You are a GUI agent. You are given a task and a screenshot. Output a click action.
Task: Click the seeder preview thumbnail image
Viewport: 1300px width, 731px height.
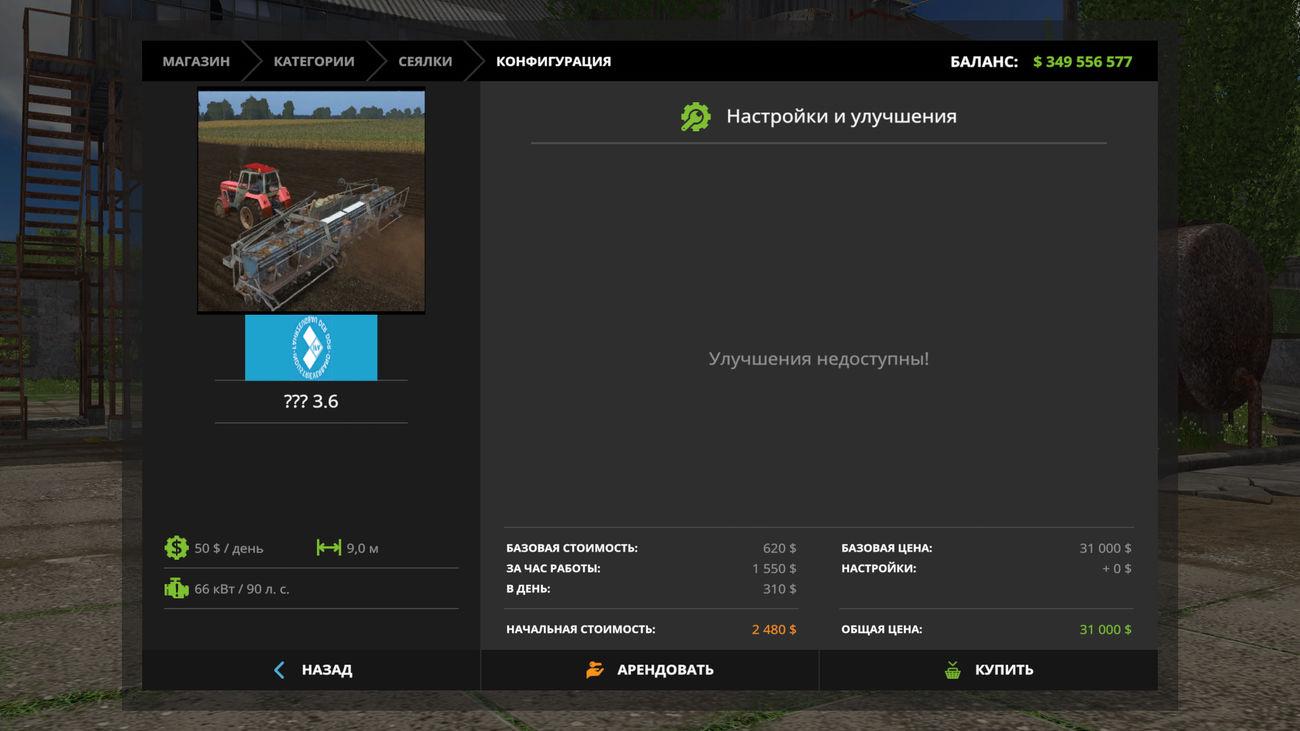click(x=311, y=201)
